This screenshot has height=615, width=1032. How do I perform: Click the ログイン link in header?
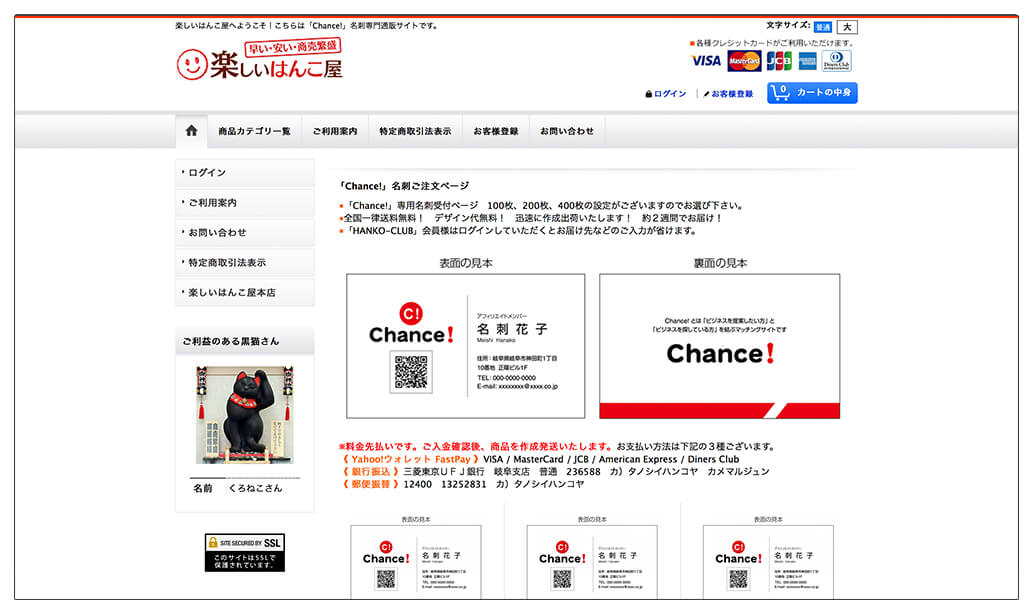click(669, 94)
